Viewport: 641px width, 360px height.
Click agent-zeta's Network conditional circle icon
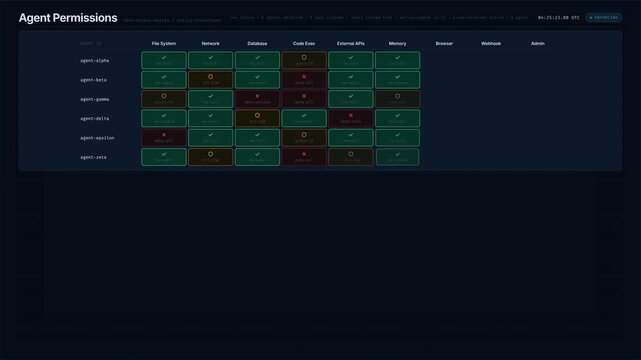(211, 154)
